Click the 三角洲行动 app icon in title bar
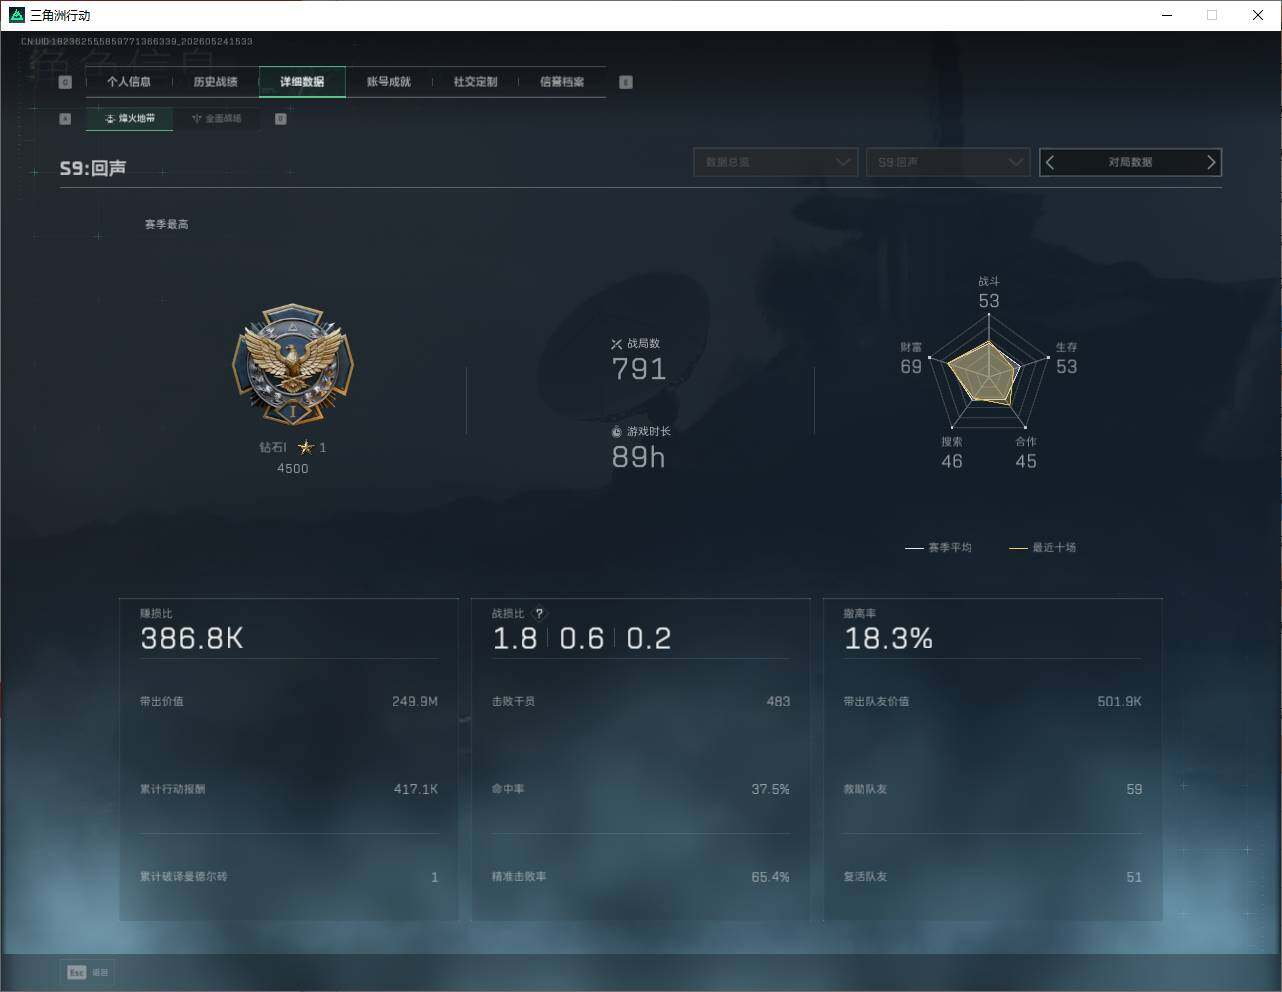The image size is (1282, 992). point(16,15)
